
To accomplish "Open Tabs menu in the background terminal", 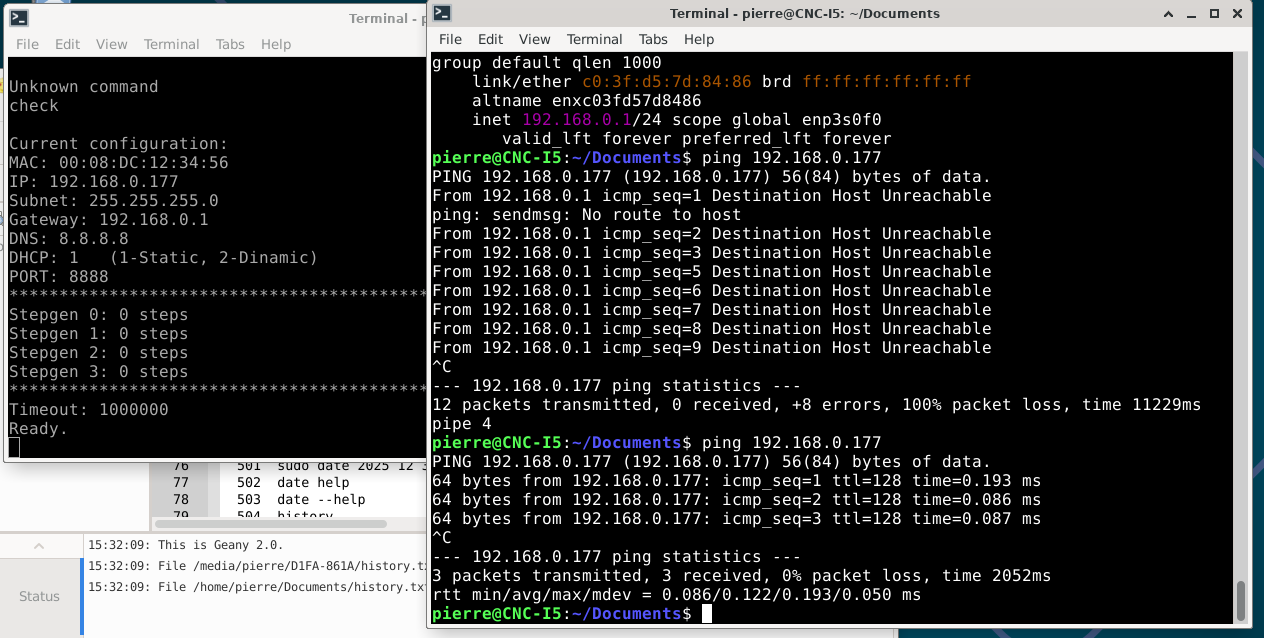I will point(230,44).
